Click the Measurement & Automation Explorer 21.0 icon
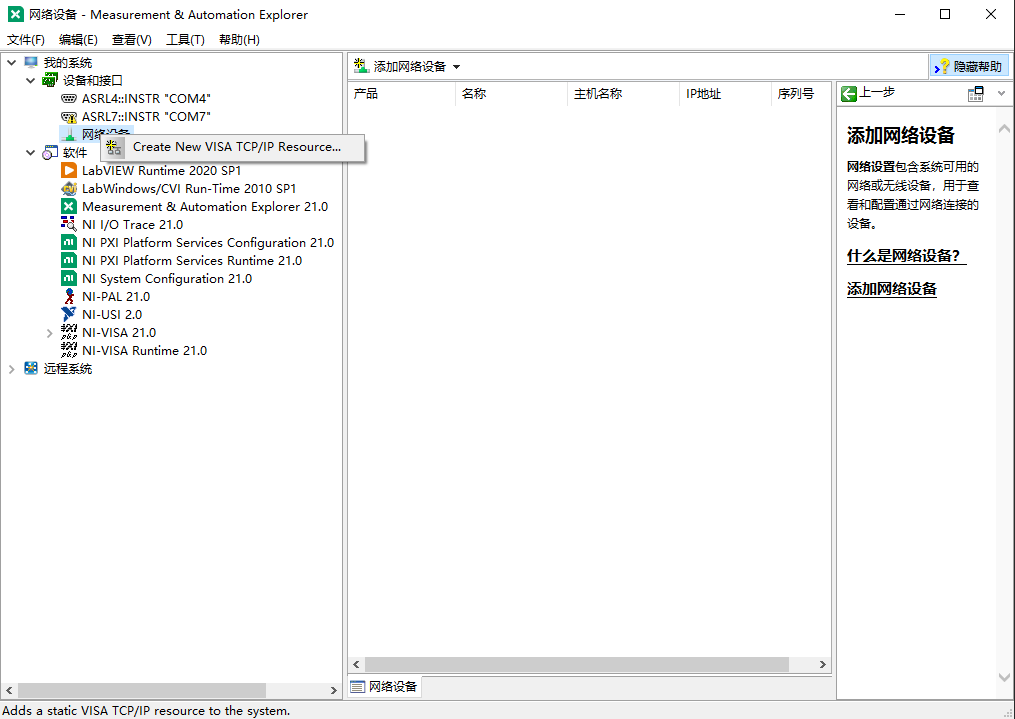 pos(69,206)
